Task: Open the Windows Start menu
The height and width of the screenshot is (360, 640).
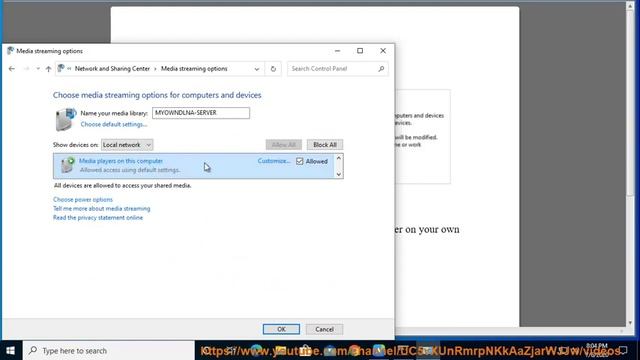Action: pyautogui.click(x=11, y=351)
